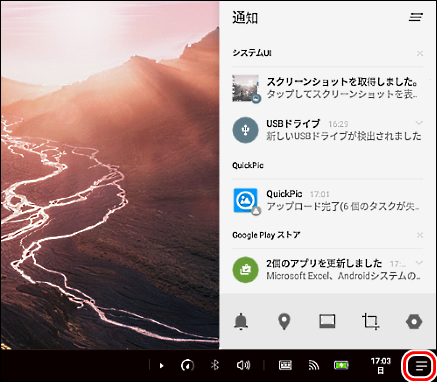
Task: Close the panel via taskbar notification menu icon
Action: [x=421, y=366]
